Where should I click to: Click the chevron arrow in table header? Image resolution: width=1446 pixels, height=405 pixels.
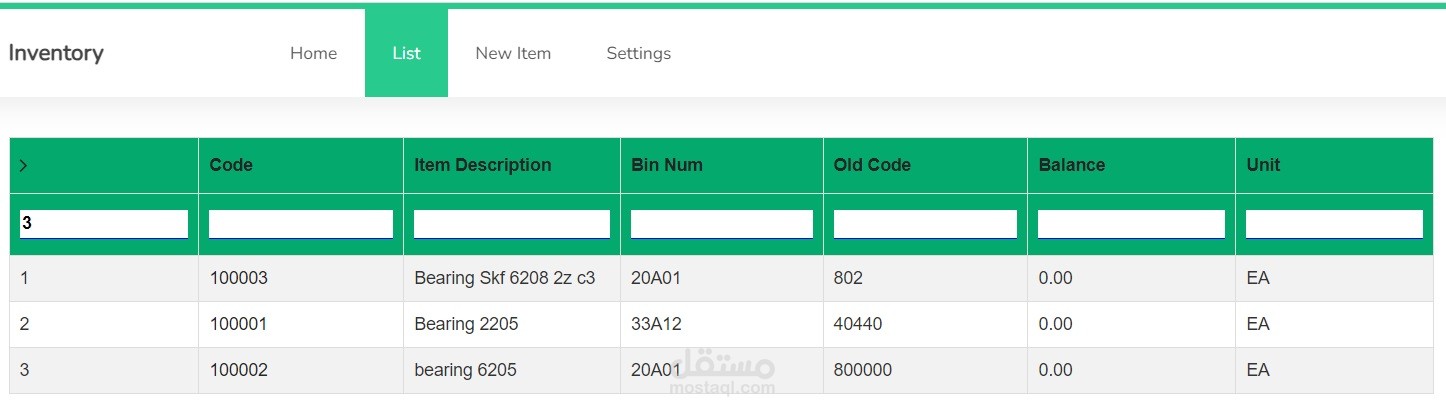click(23, 165)
